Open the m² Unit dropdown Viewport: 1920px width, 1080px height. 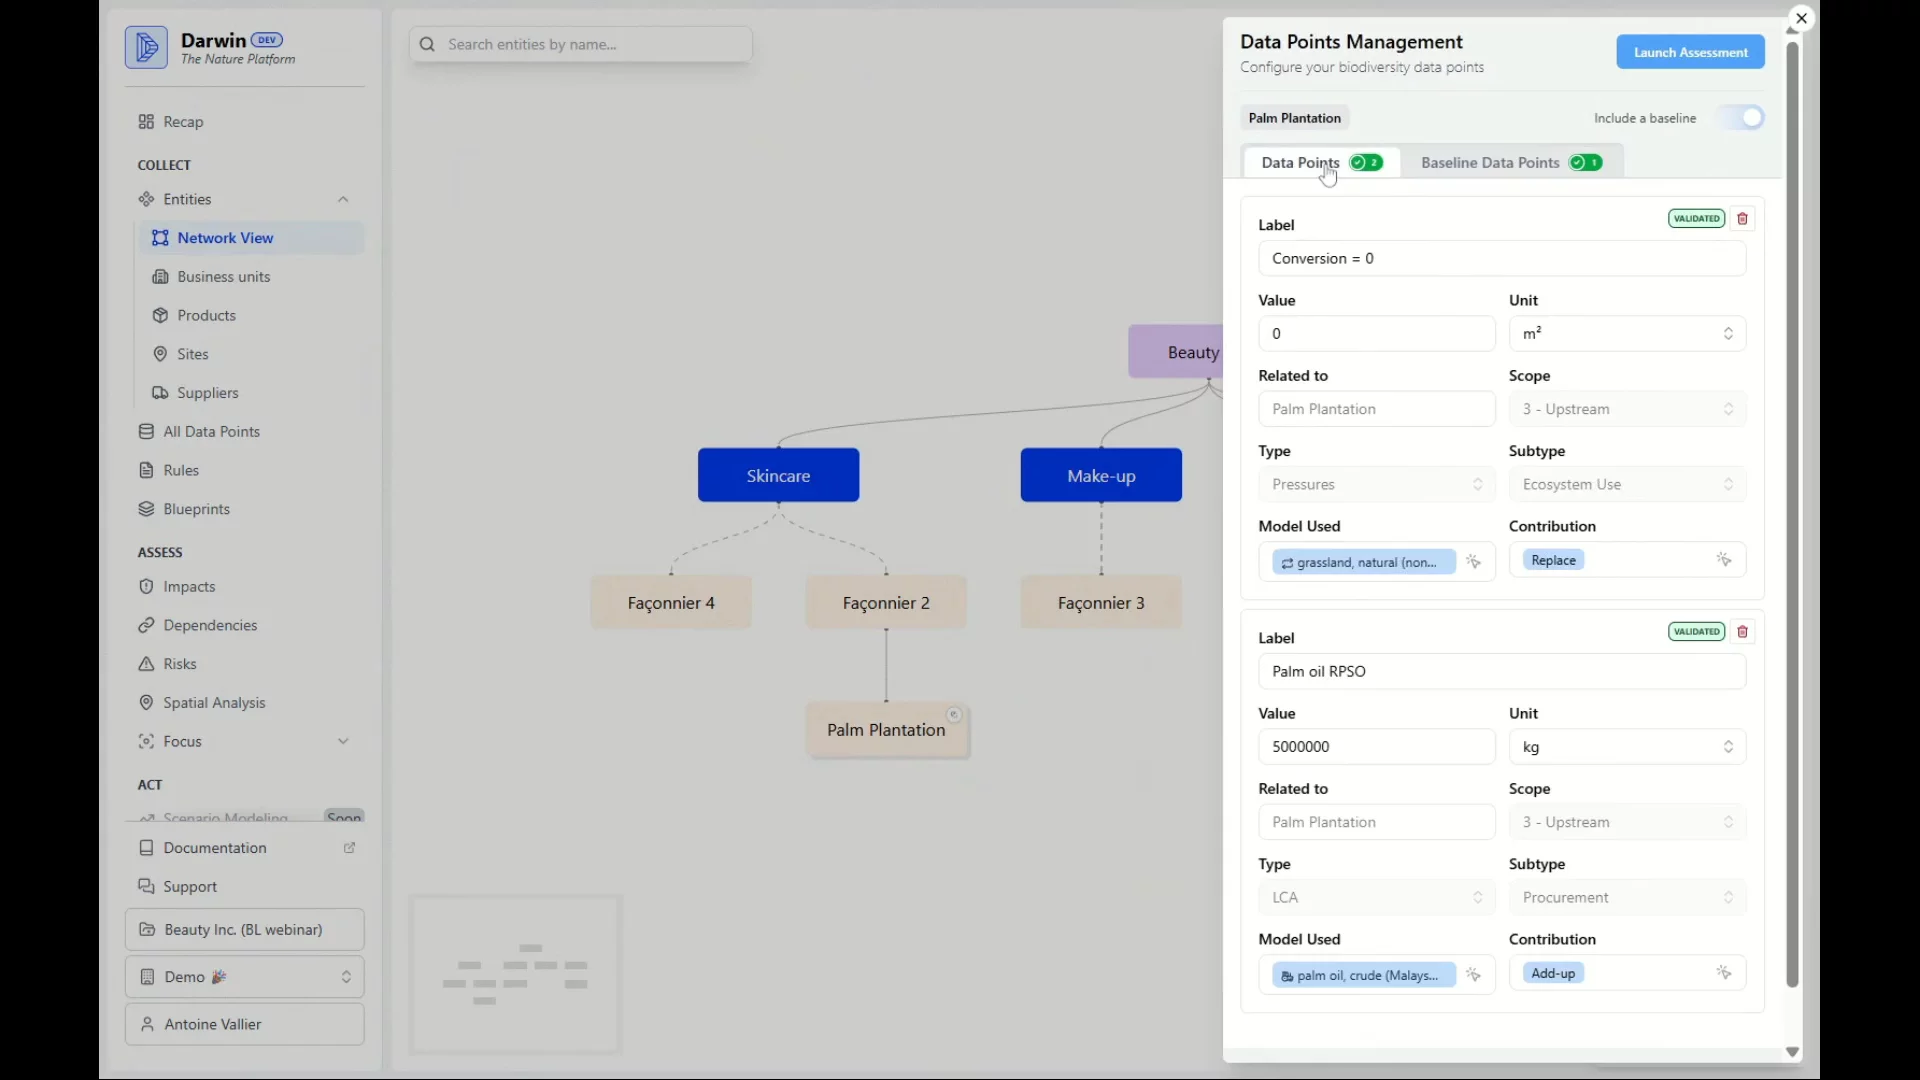(x=1626, y=334)
